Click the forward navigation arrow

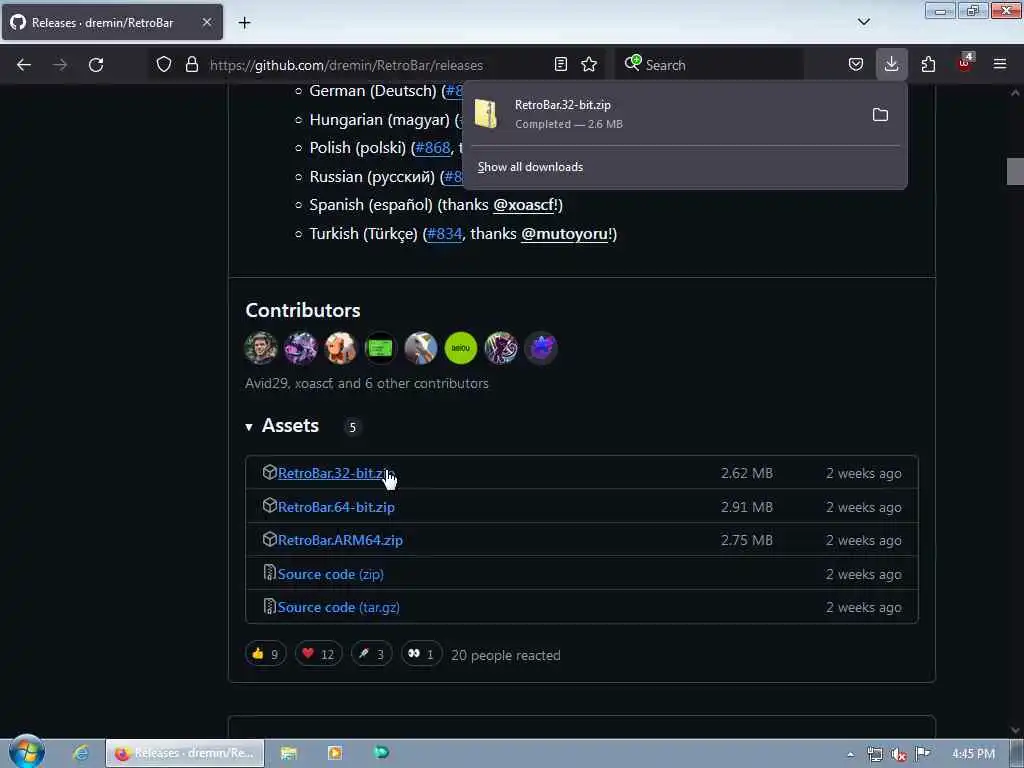(x=60, y=65)
